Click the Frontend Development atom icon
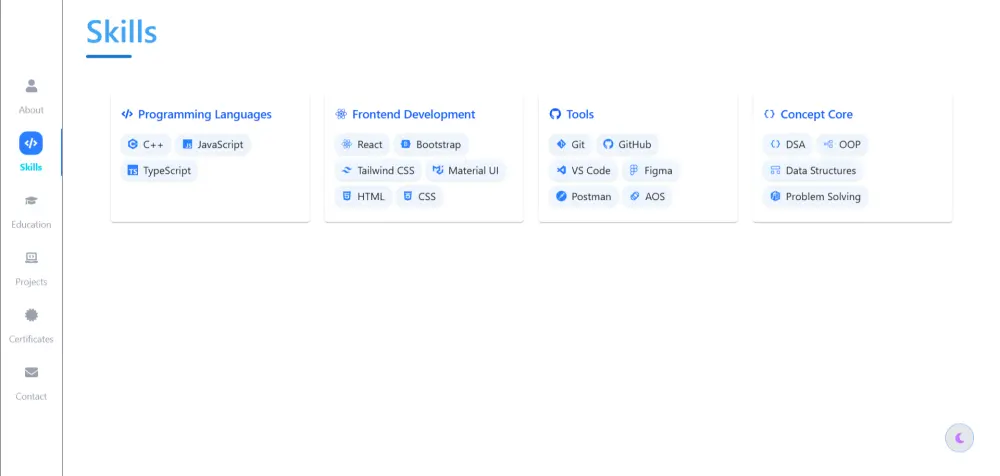Screen dimensions: 1000x476 [x=341, y=115]
